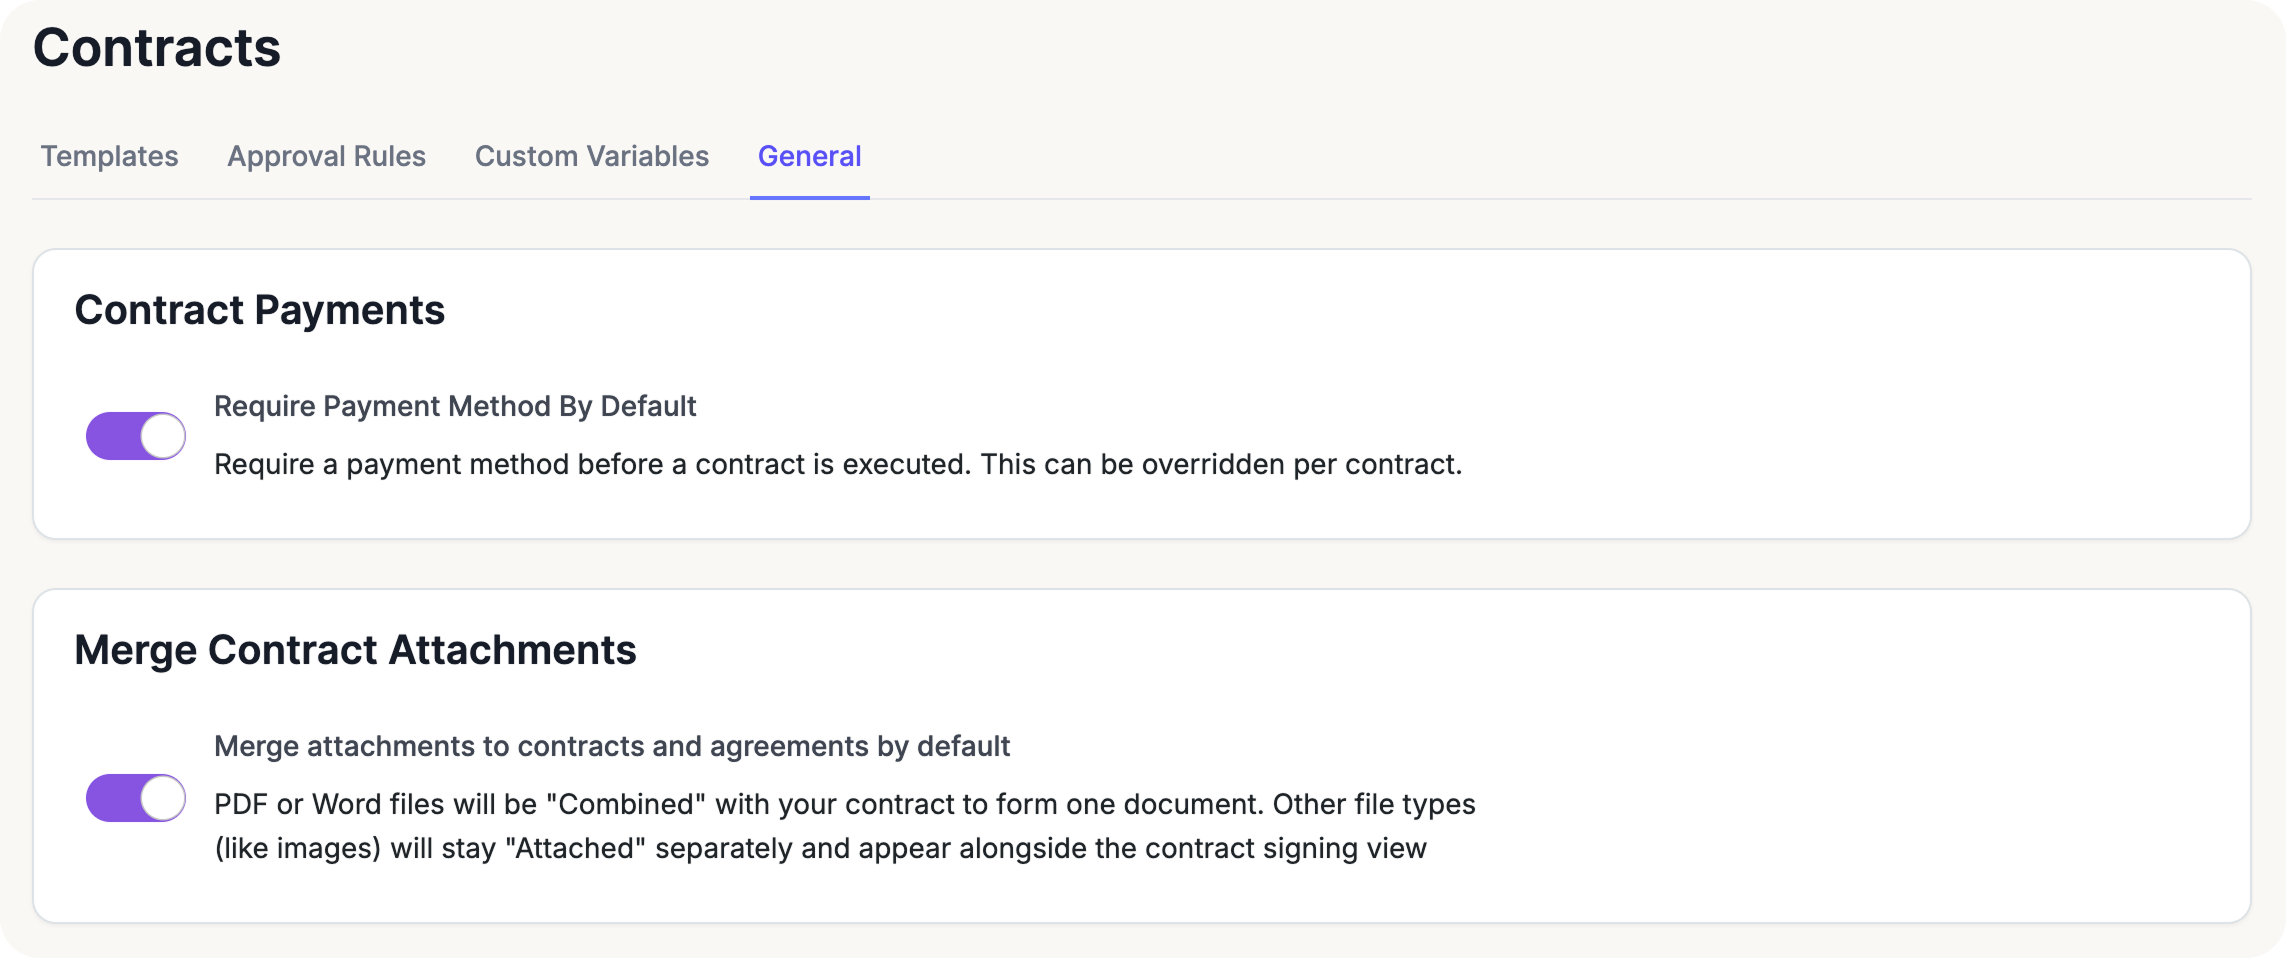Click the "PDF or Word files" description line
The image size is (2286, 958).
point(844,804)
